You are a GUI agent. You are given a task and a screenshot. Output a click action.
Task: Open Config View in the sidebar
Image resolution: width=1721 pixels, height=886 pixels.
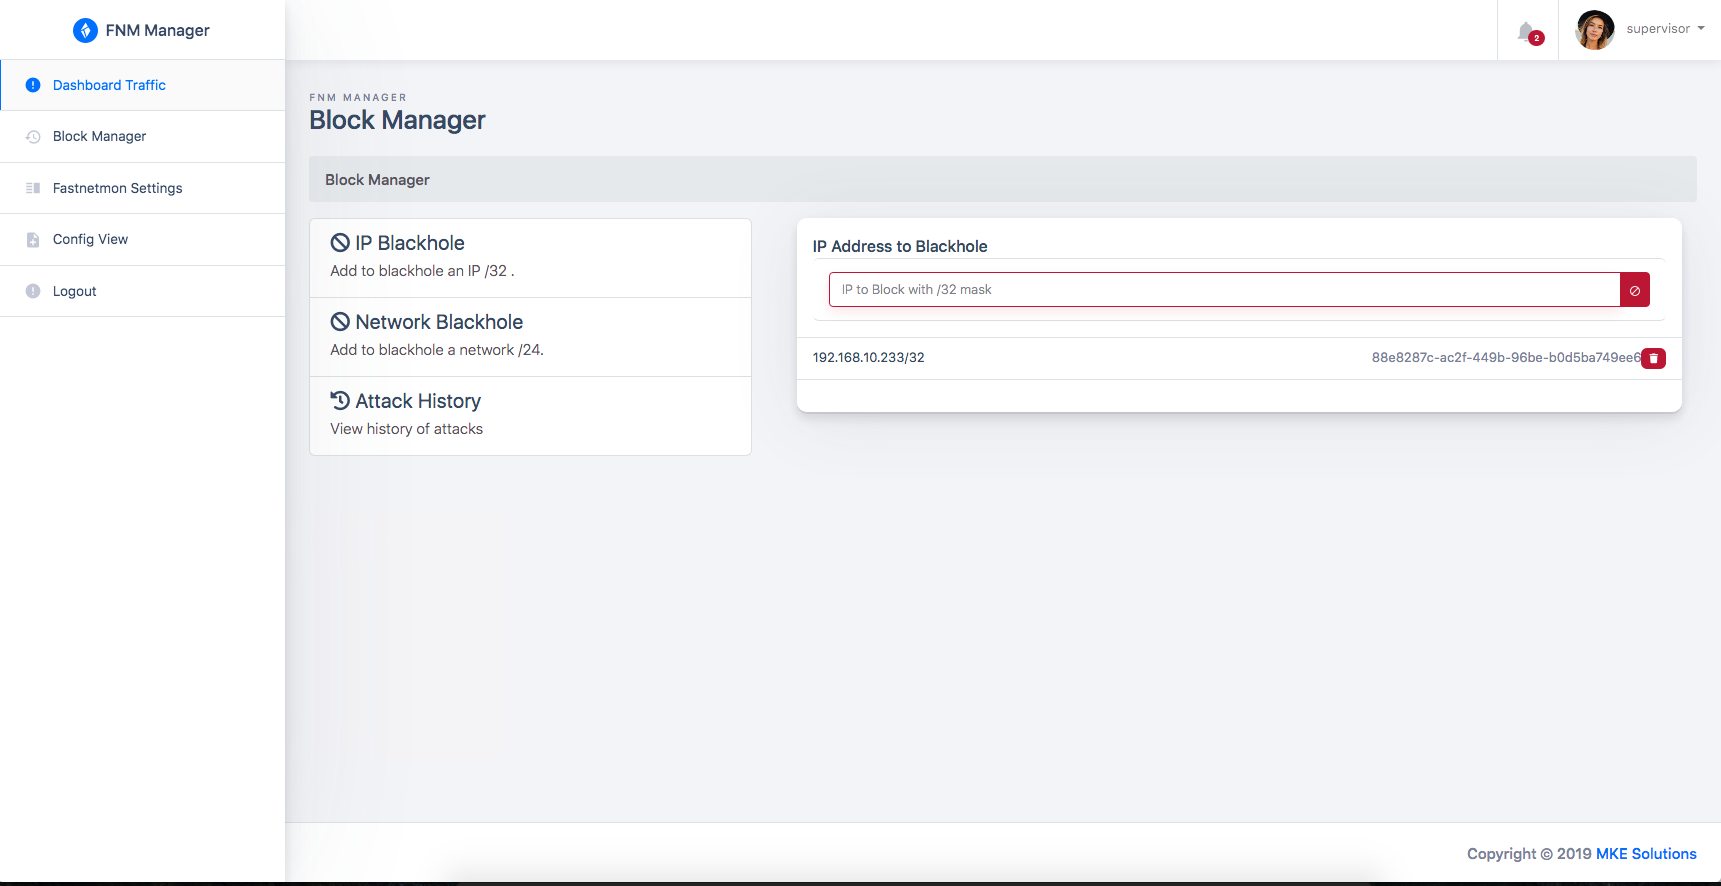click(143, 239)
